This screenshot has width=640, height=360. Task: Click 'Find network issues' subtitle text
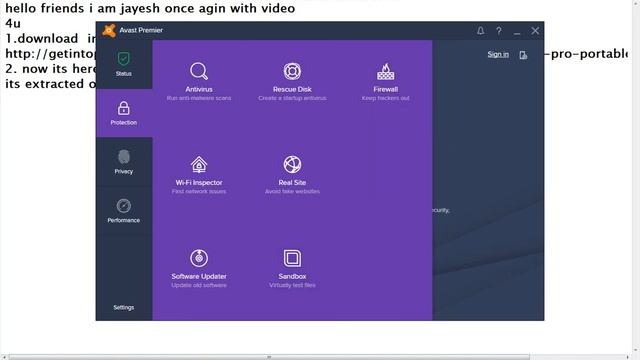click(199, 191)
